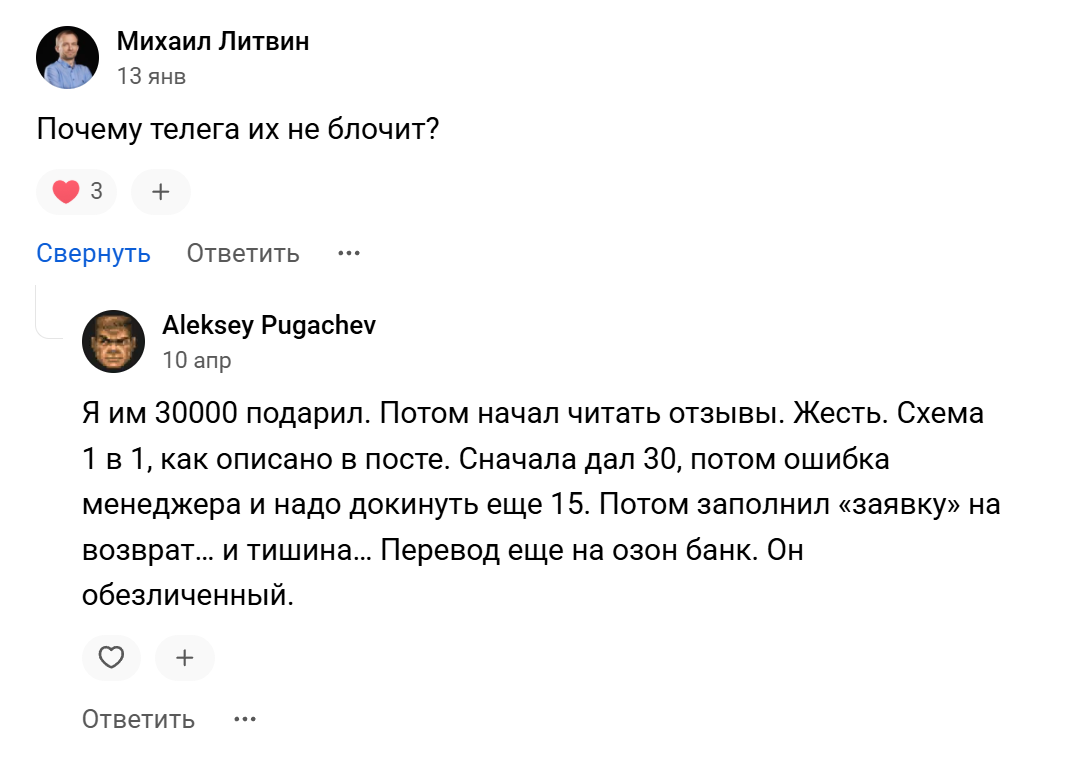This screenshot has width=1074, height=760.
Task: Like Aleksey Pugachev's reply with the heart outline
Action: coord(111,658)
